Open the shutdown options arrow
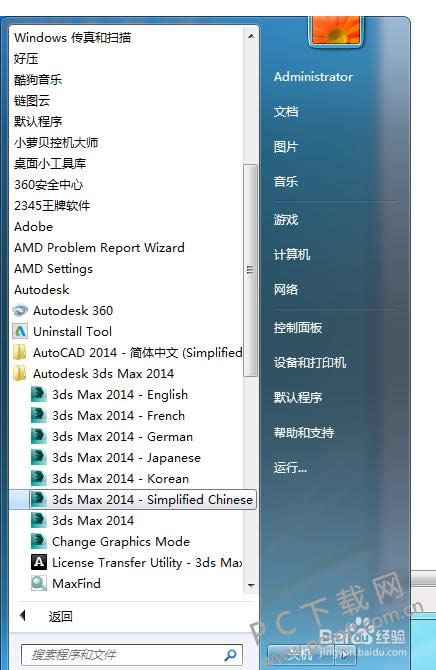The height and width of the screenshot is (670, 436). [343, 654]
